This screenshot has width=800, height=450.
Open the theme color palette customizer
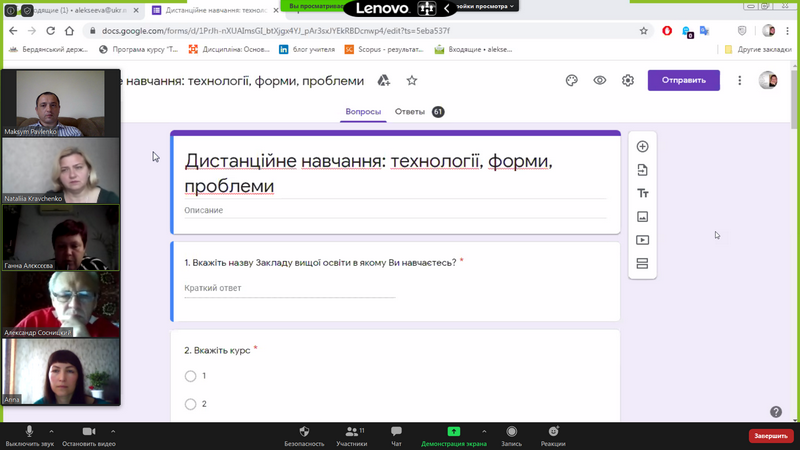[572, 80]
